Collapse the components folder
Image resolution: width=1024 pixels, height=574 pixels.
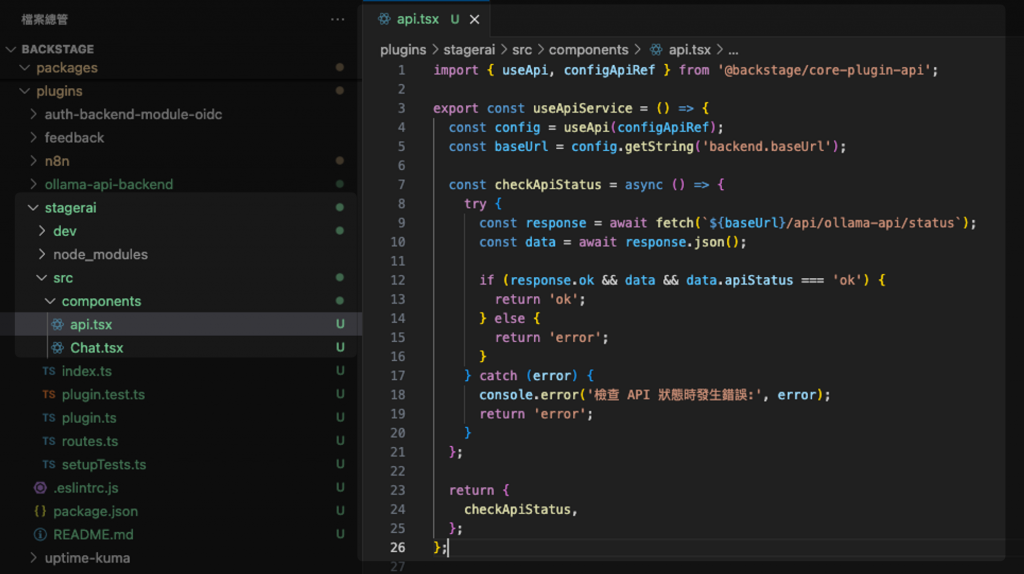[x=50, y=301]
